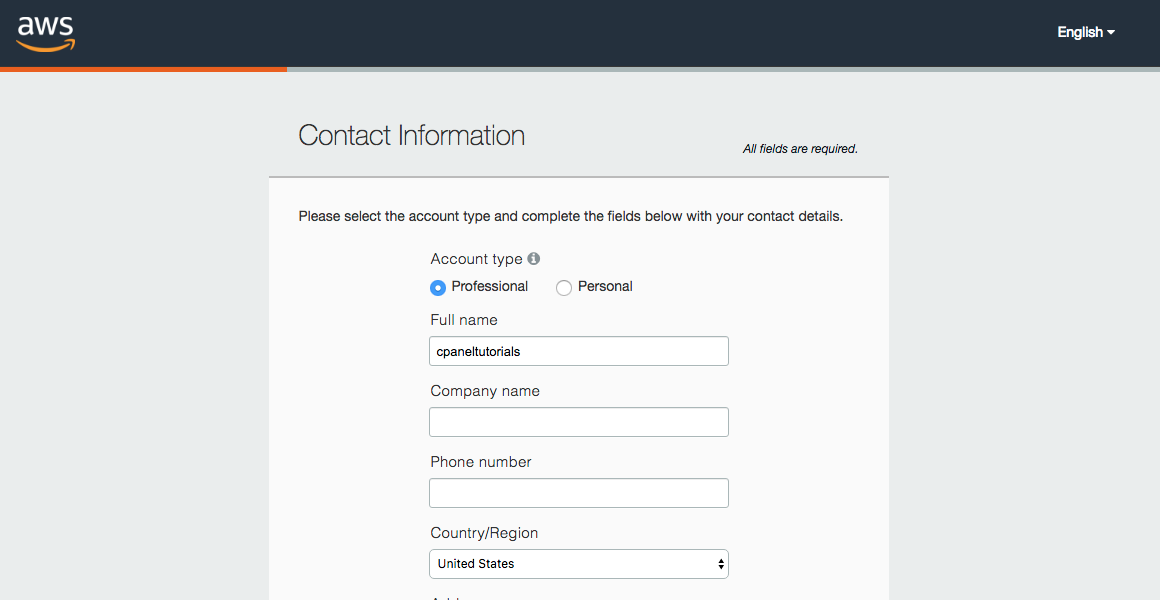Open the Country/Region United States dropdown
The width and height of the screenshot is (1160, 600).
pos(579,564)
